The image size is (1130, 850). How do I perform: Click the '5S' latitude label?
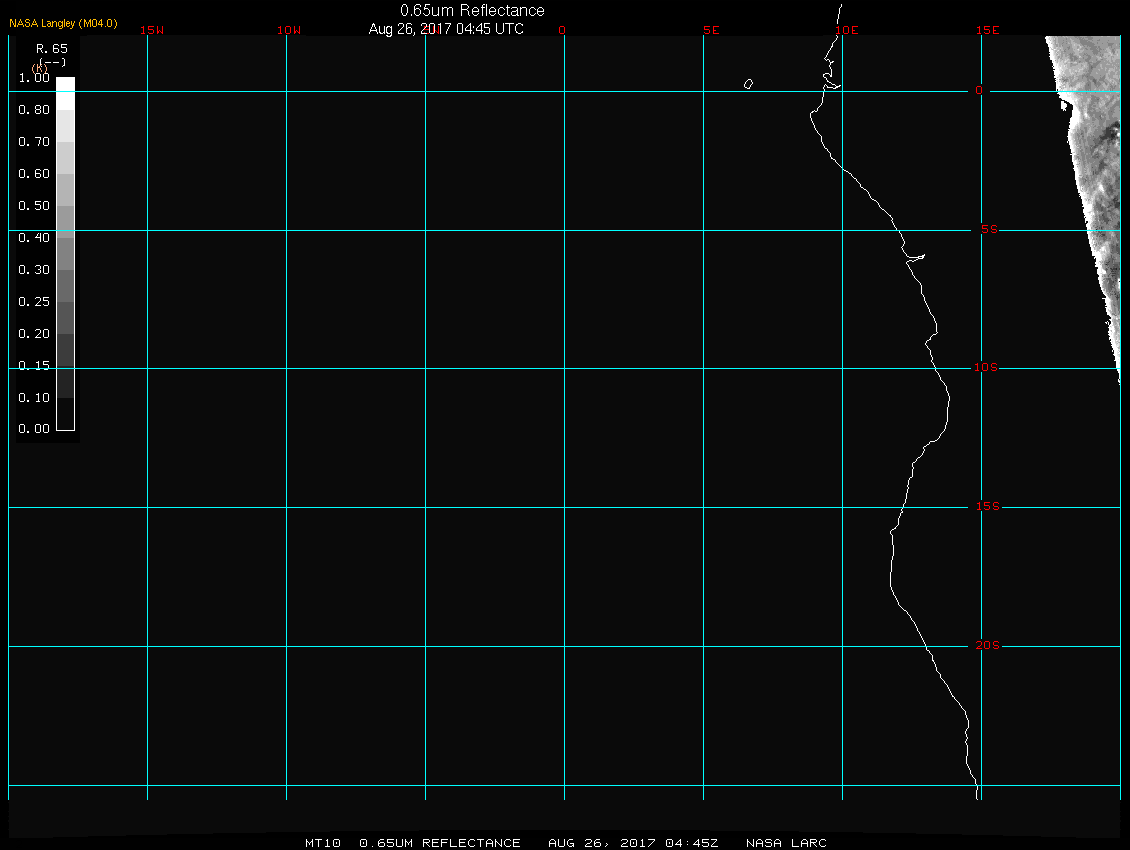[x=989, y=229]
